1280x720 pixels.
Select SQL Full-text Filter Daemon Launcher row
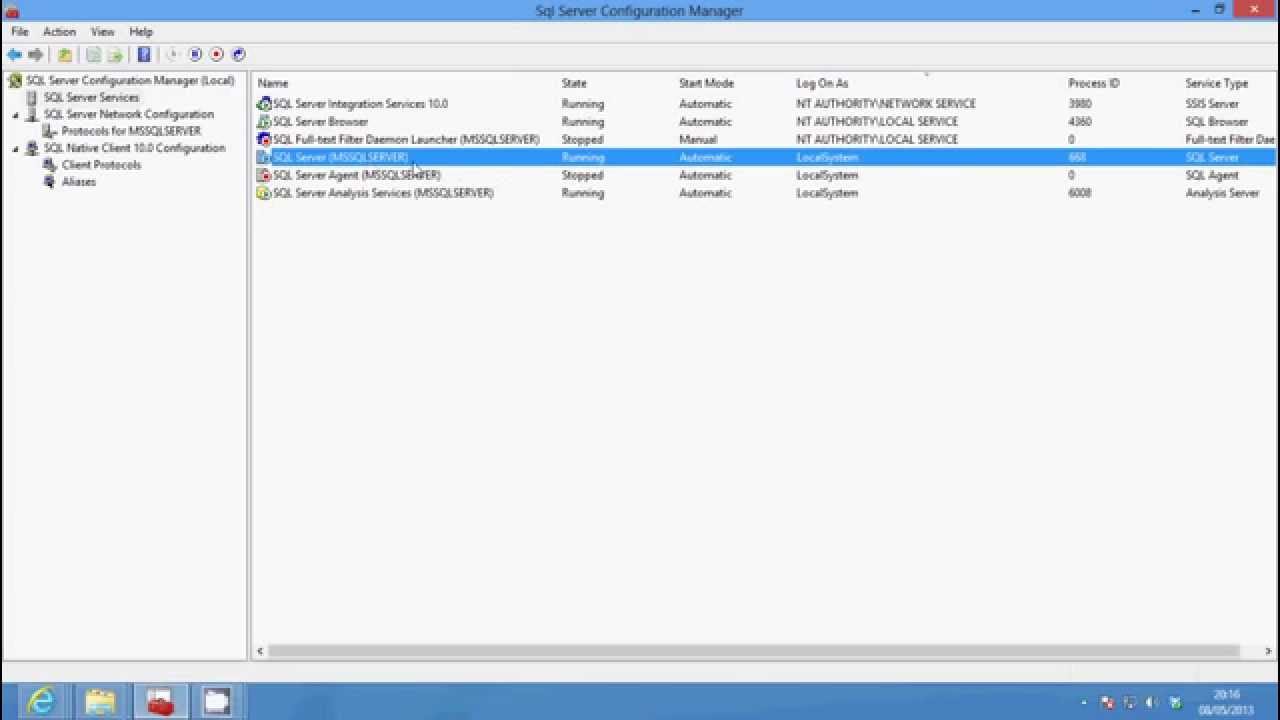(766, 140)
